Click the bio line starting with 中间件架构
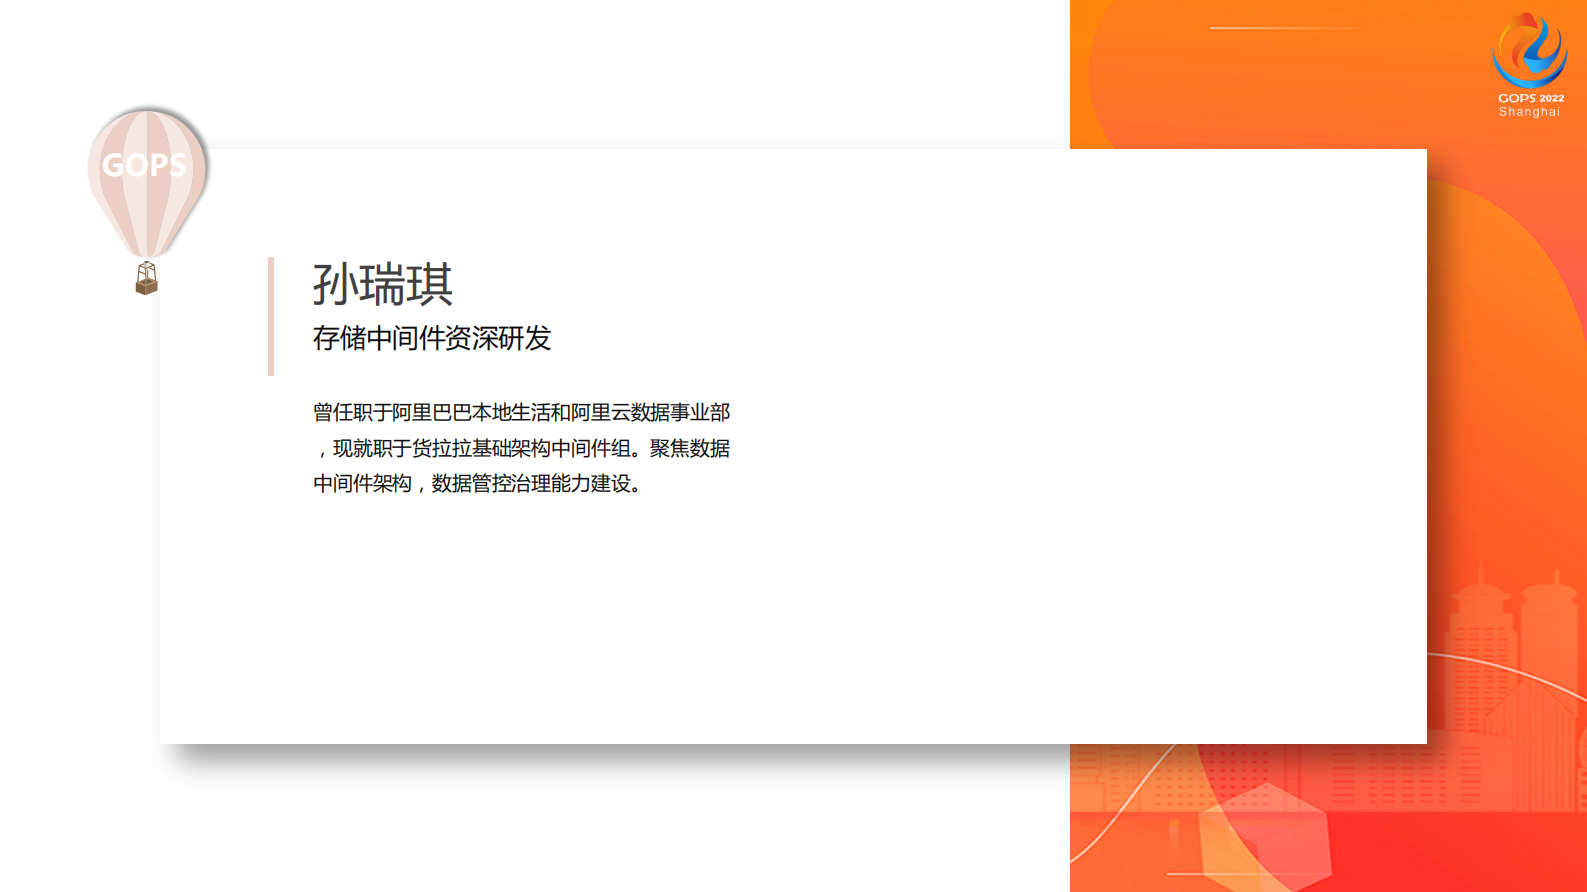The height and width of the screenshot is (892, 1587). 478,484
